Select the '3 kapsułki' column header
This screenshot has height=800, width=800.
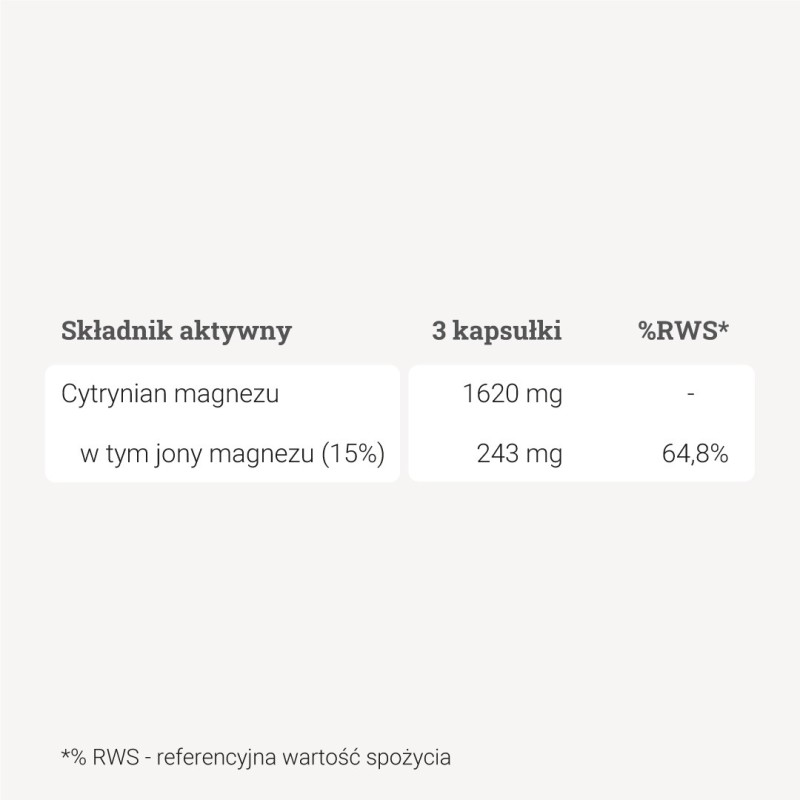497,332
